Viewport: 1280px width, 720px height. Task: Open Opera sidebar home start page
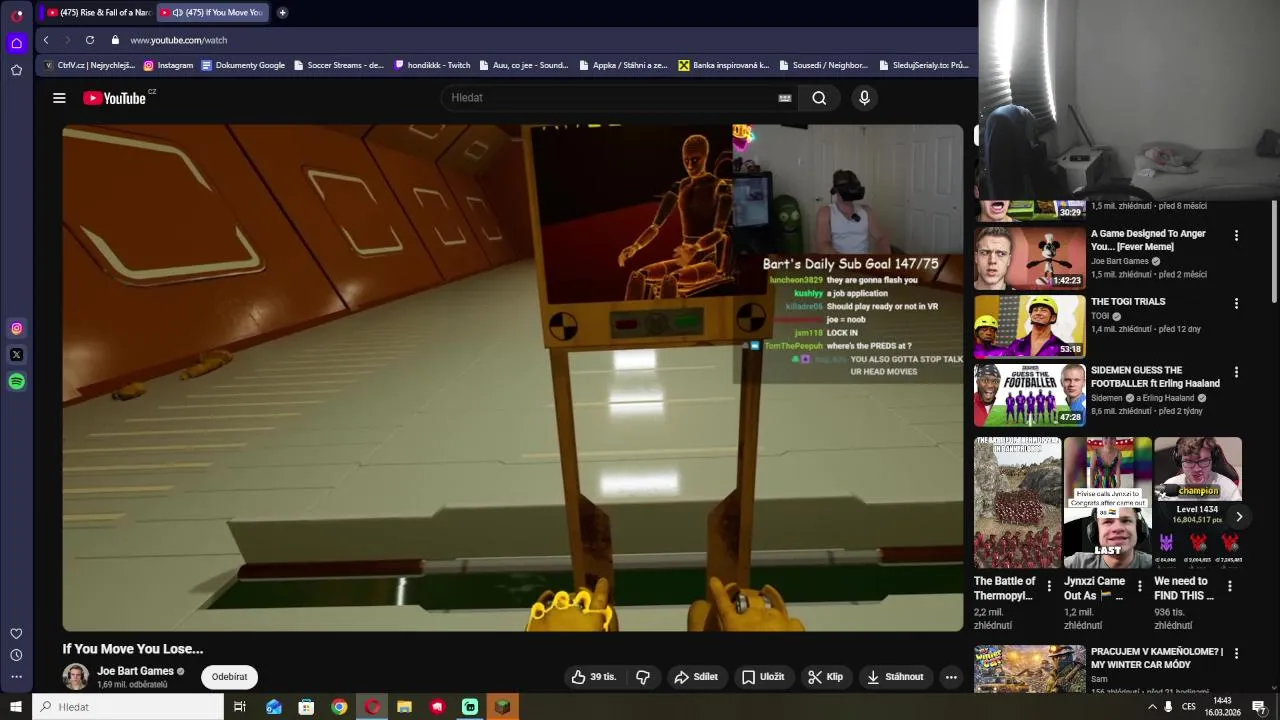17,43
